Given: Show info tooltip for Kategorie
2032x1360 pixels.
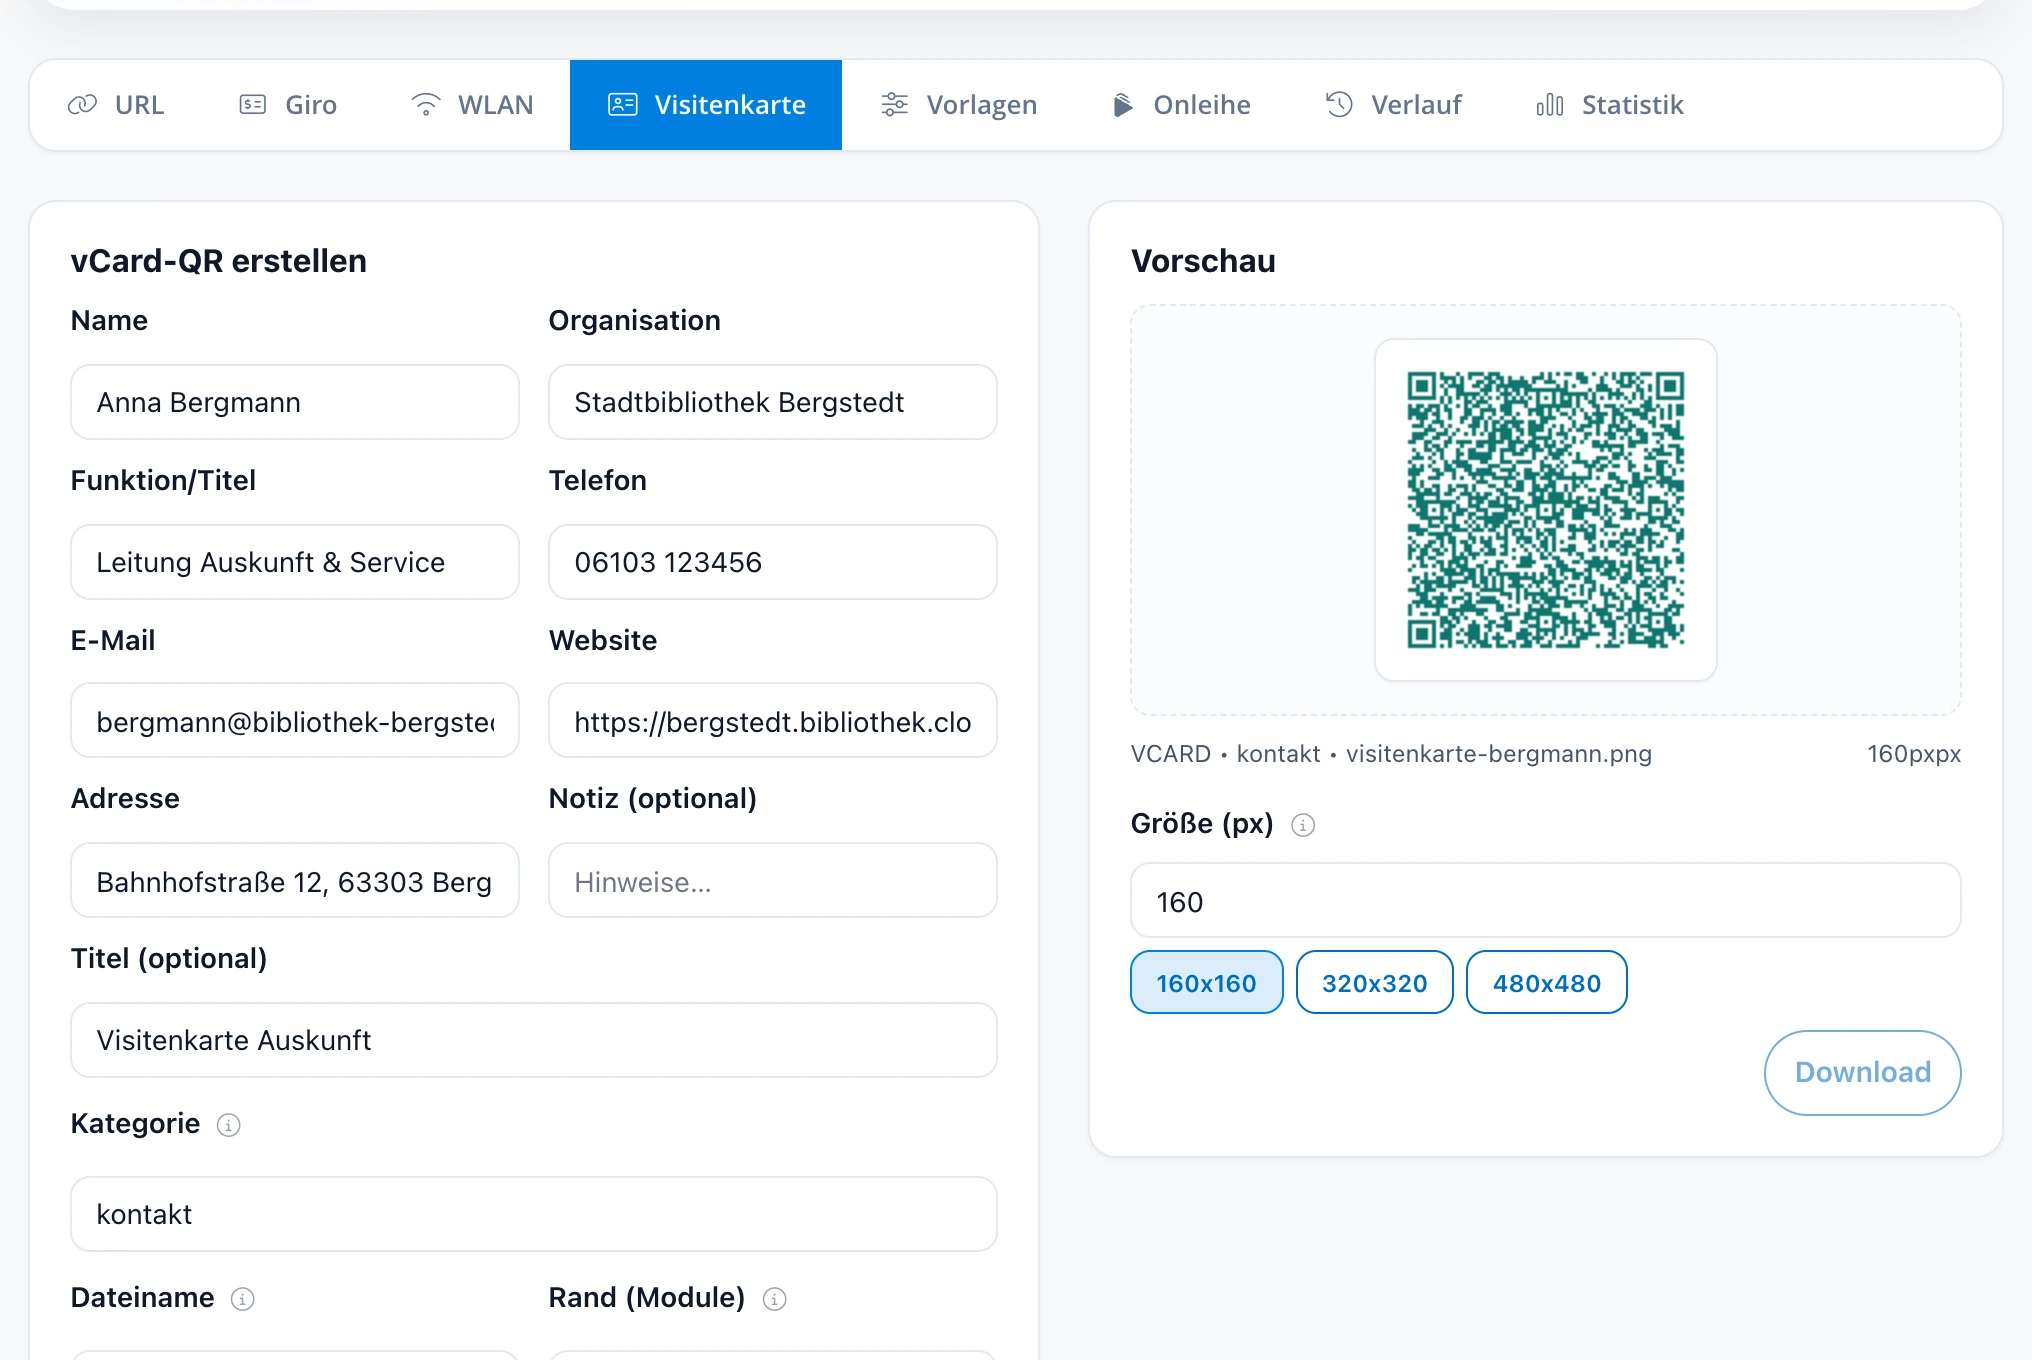Looking at the screenshot, I should pyautogui.click(x=229, y=1125).
